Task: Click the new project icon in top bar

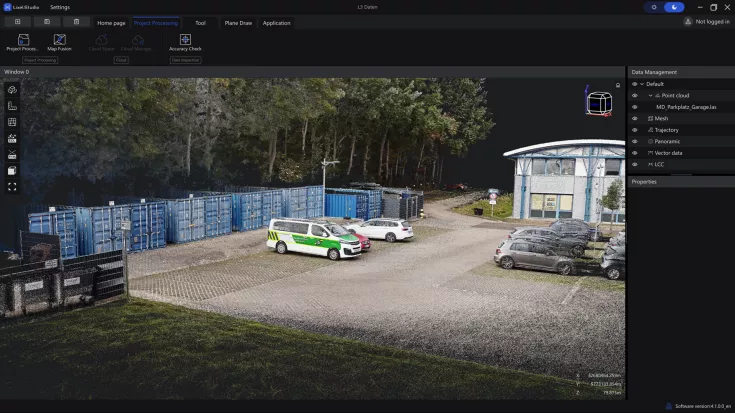Action: click(x=17, y=22)
